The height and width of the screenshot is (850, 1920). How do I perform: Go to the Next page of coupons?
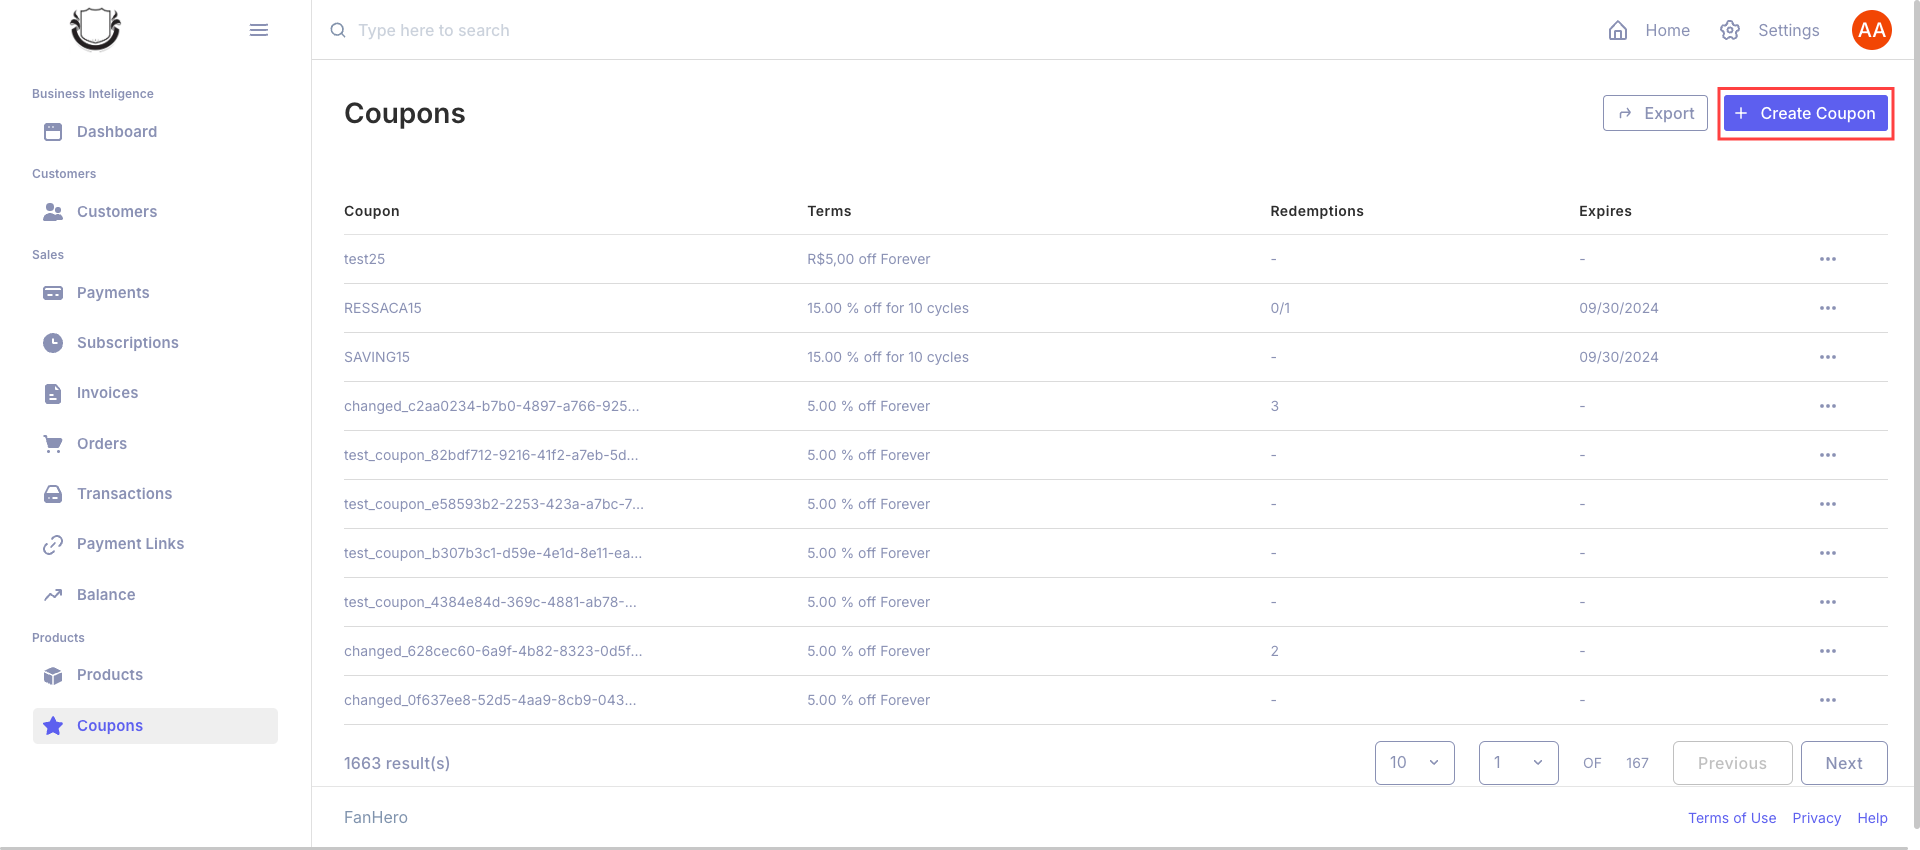pyautogui.click(x=1844, y=763)
